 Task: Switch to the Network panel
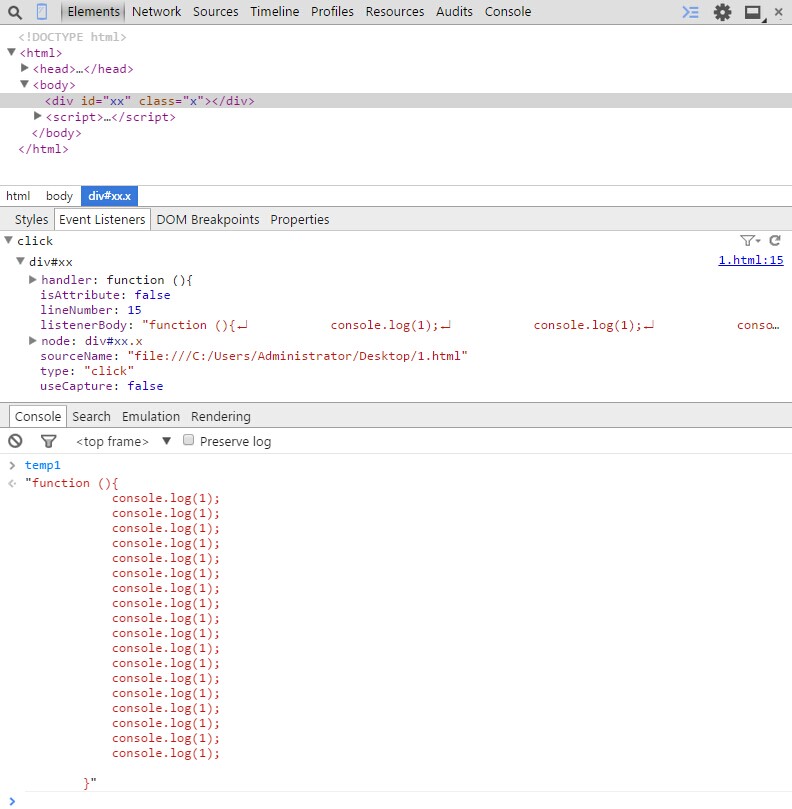tap(156, 11)
